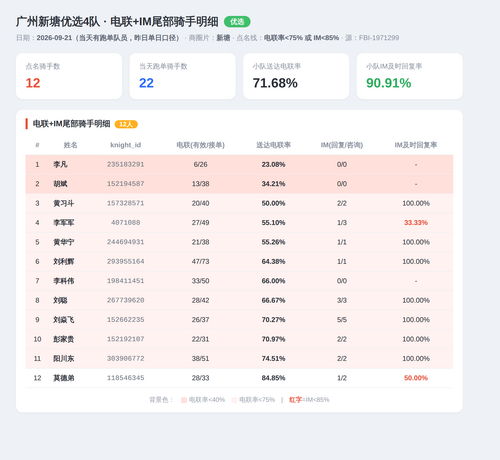
Task: Click knight_id 293955164
Action: click(x=126, y=261)
